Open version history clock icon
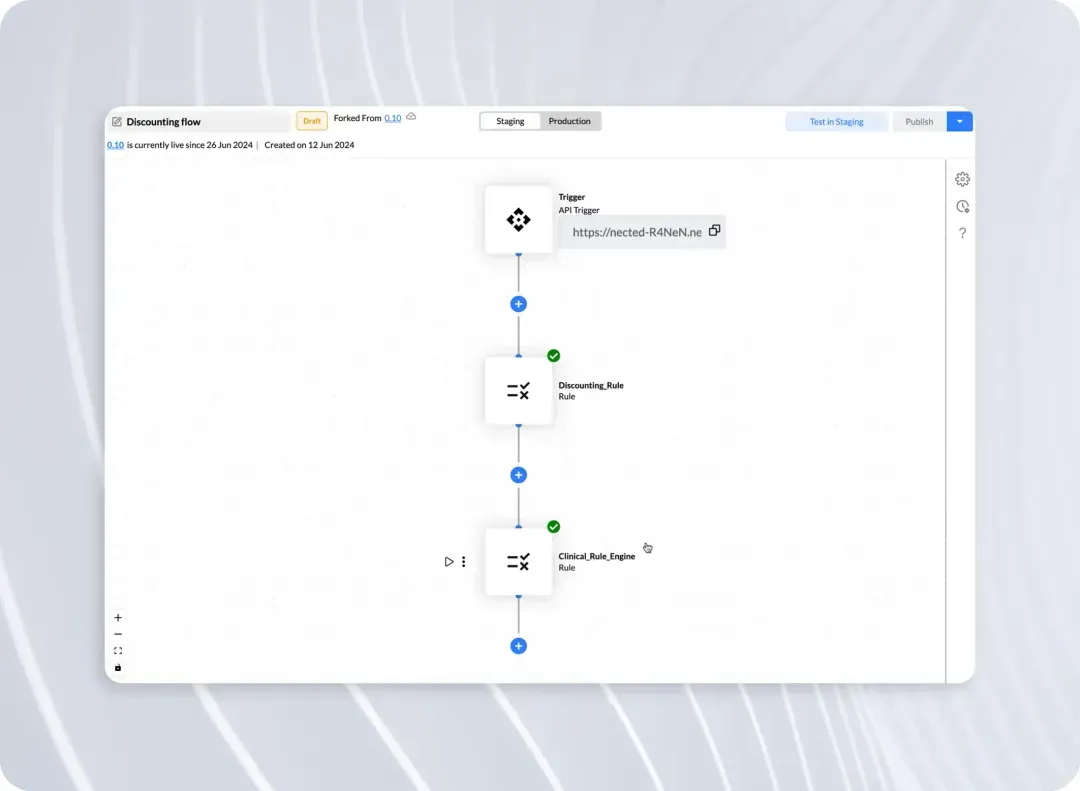1080x791 pixels. point(962,206)
